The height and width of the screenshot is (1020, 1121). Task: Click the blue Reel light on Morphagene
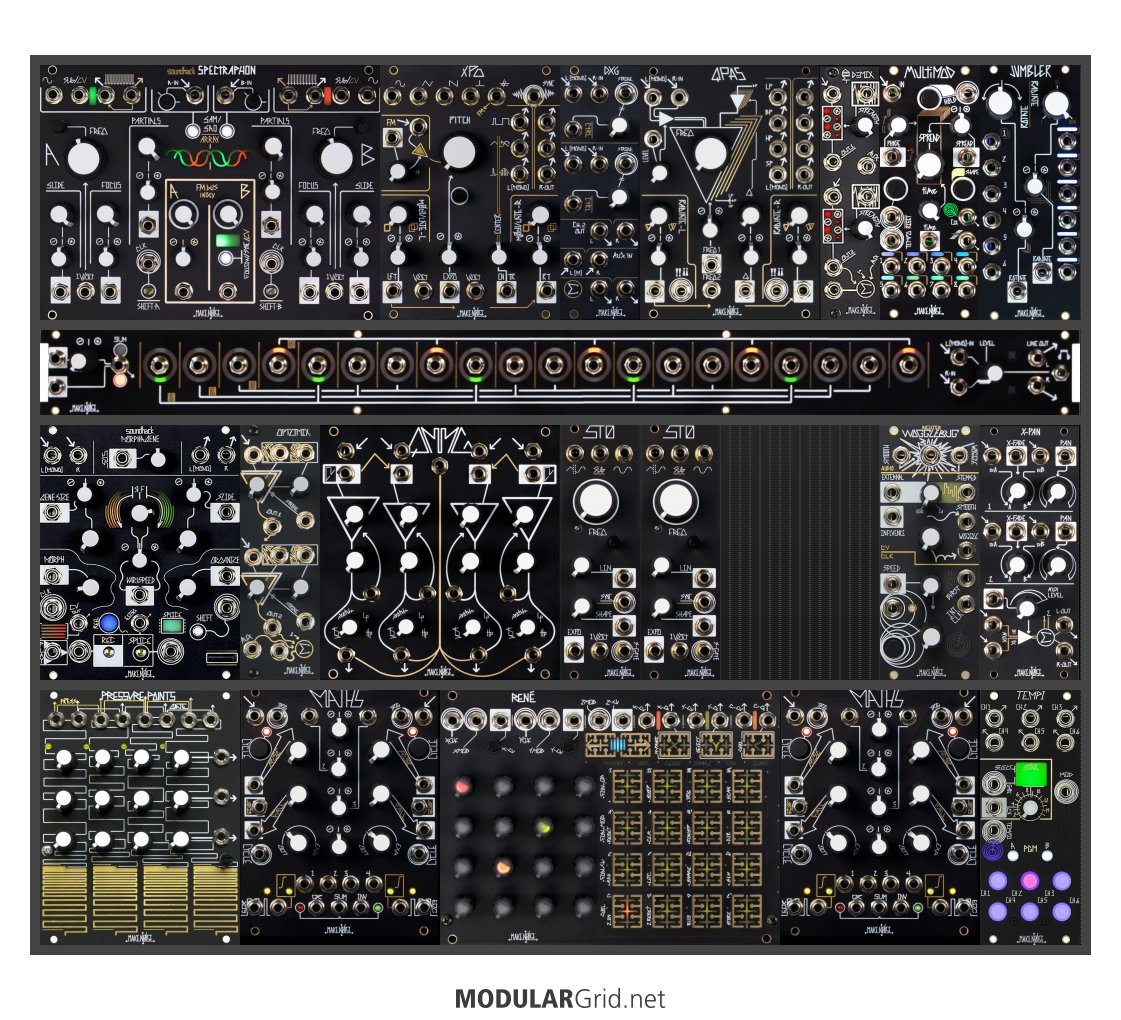(x=109, y=623)
